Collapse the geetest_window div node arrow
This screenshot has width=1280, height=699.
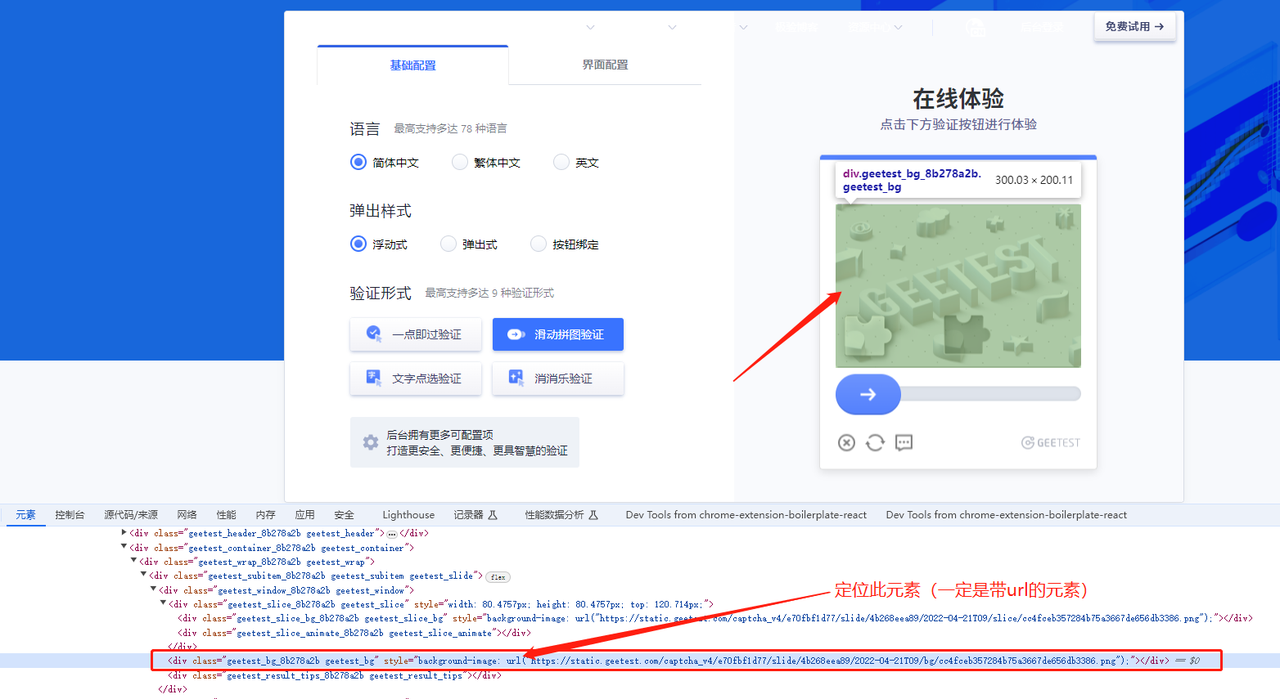(154, 590)
